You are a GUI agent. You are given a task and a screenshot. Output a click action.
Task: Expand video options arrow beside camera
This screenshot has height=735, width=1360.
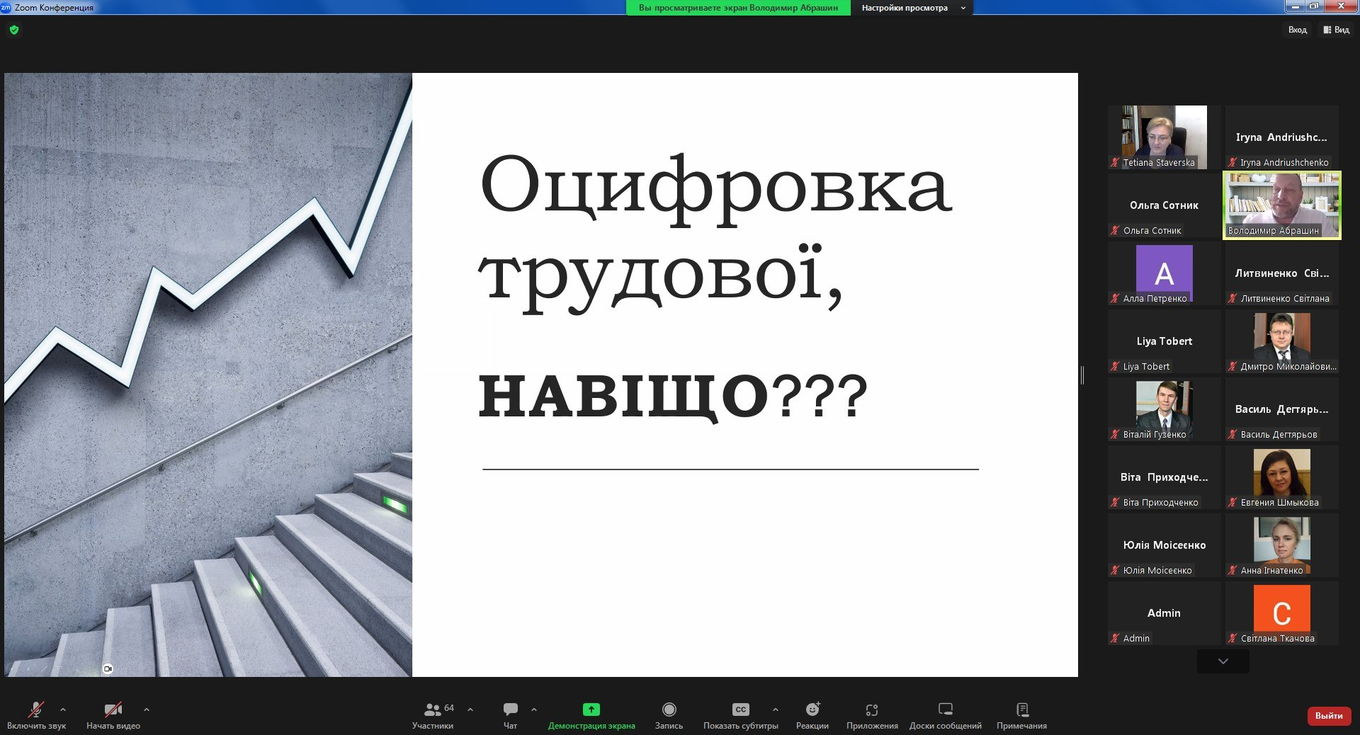146,709
